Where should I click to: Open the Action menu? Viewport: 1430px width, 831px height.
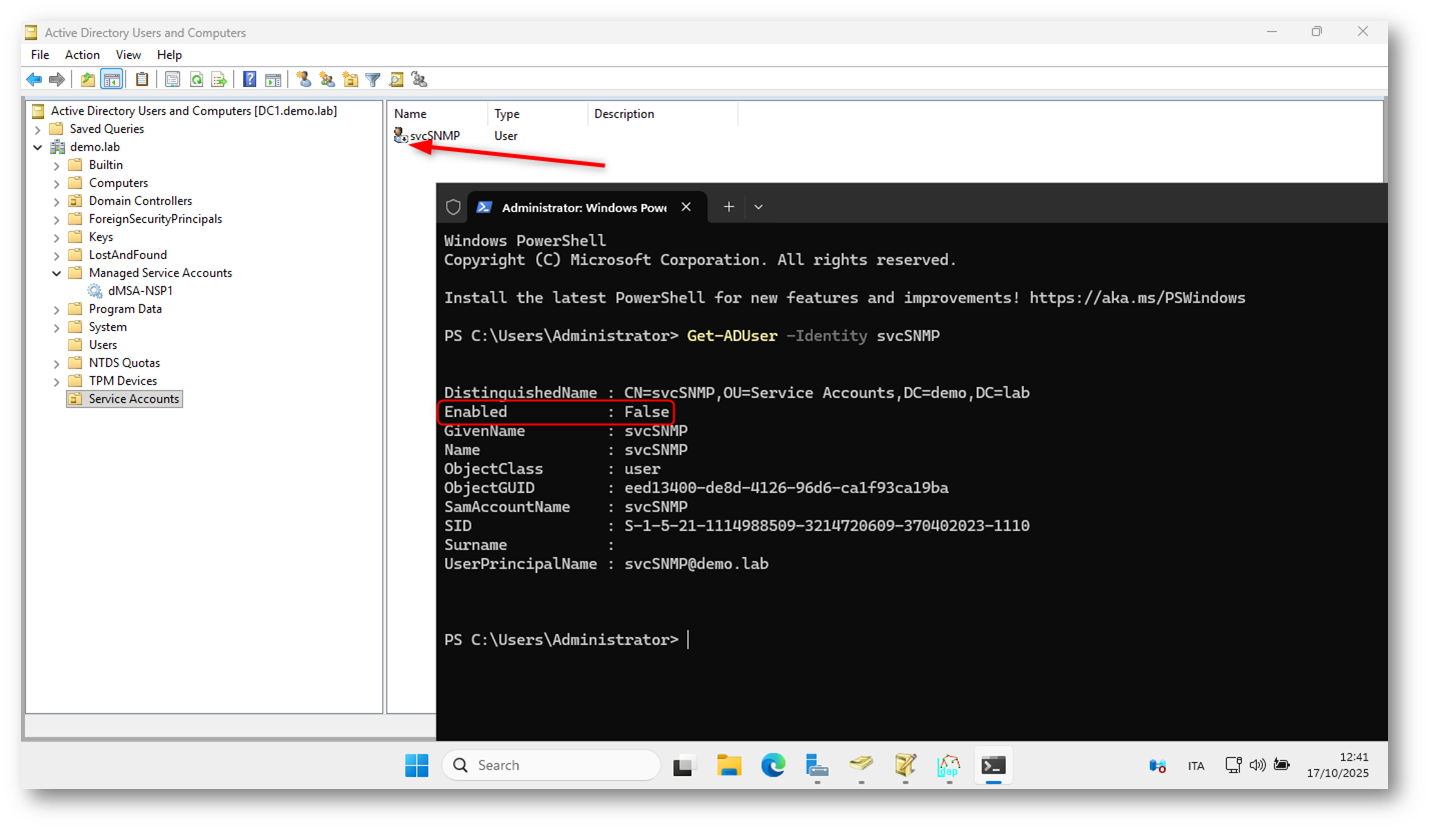pyautogui.click(x=82, y=55)
